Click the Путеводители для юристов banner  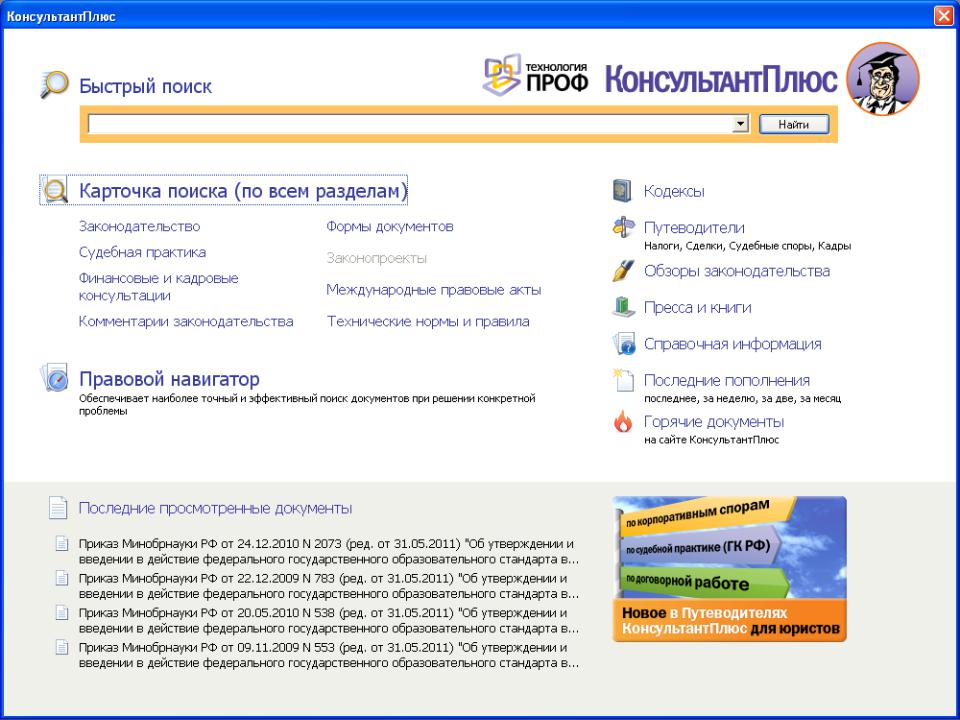pyautogui.click(x=729, y=569)
